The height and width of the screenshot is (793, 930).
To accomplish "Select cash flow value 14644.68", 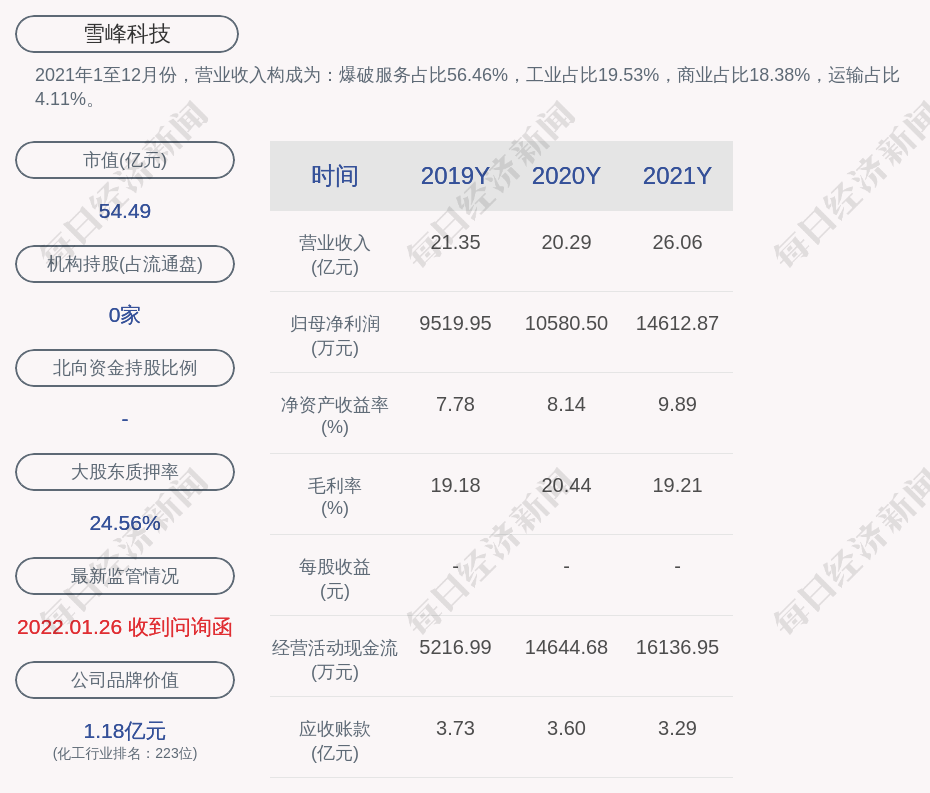I will [x=566, y=648].
